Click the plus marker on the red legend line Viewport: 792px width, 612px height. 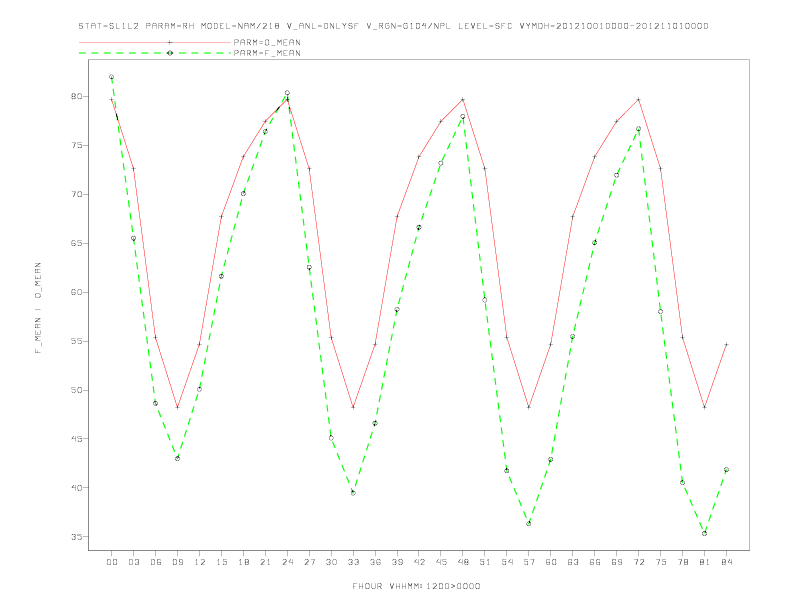[x=170, y=42]
